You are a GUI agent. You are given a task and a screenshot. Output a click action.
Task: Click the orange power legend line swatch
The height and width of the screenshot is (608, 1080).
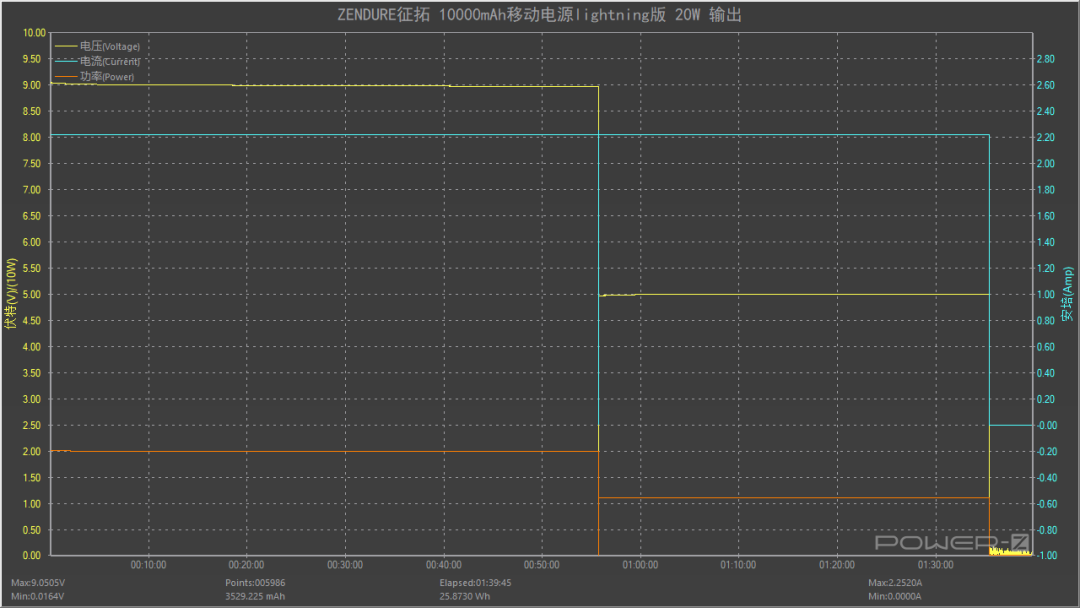click(66, 76)
